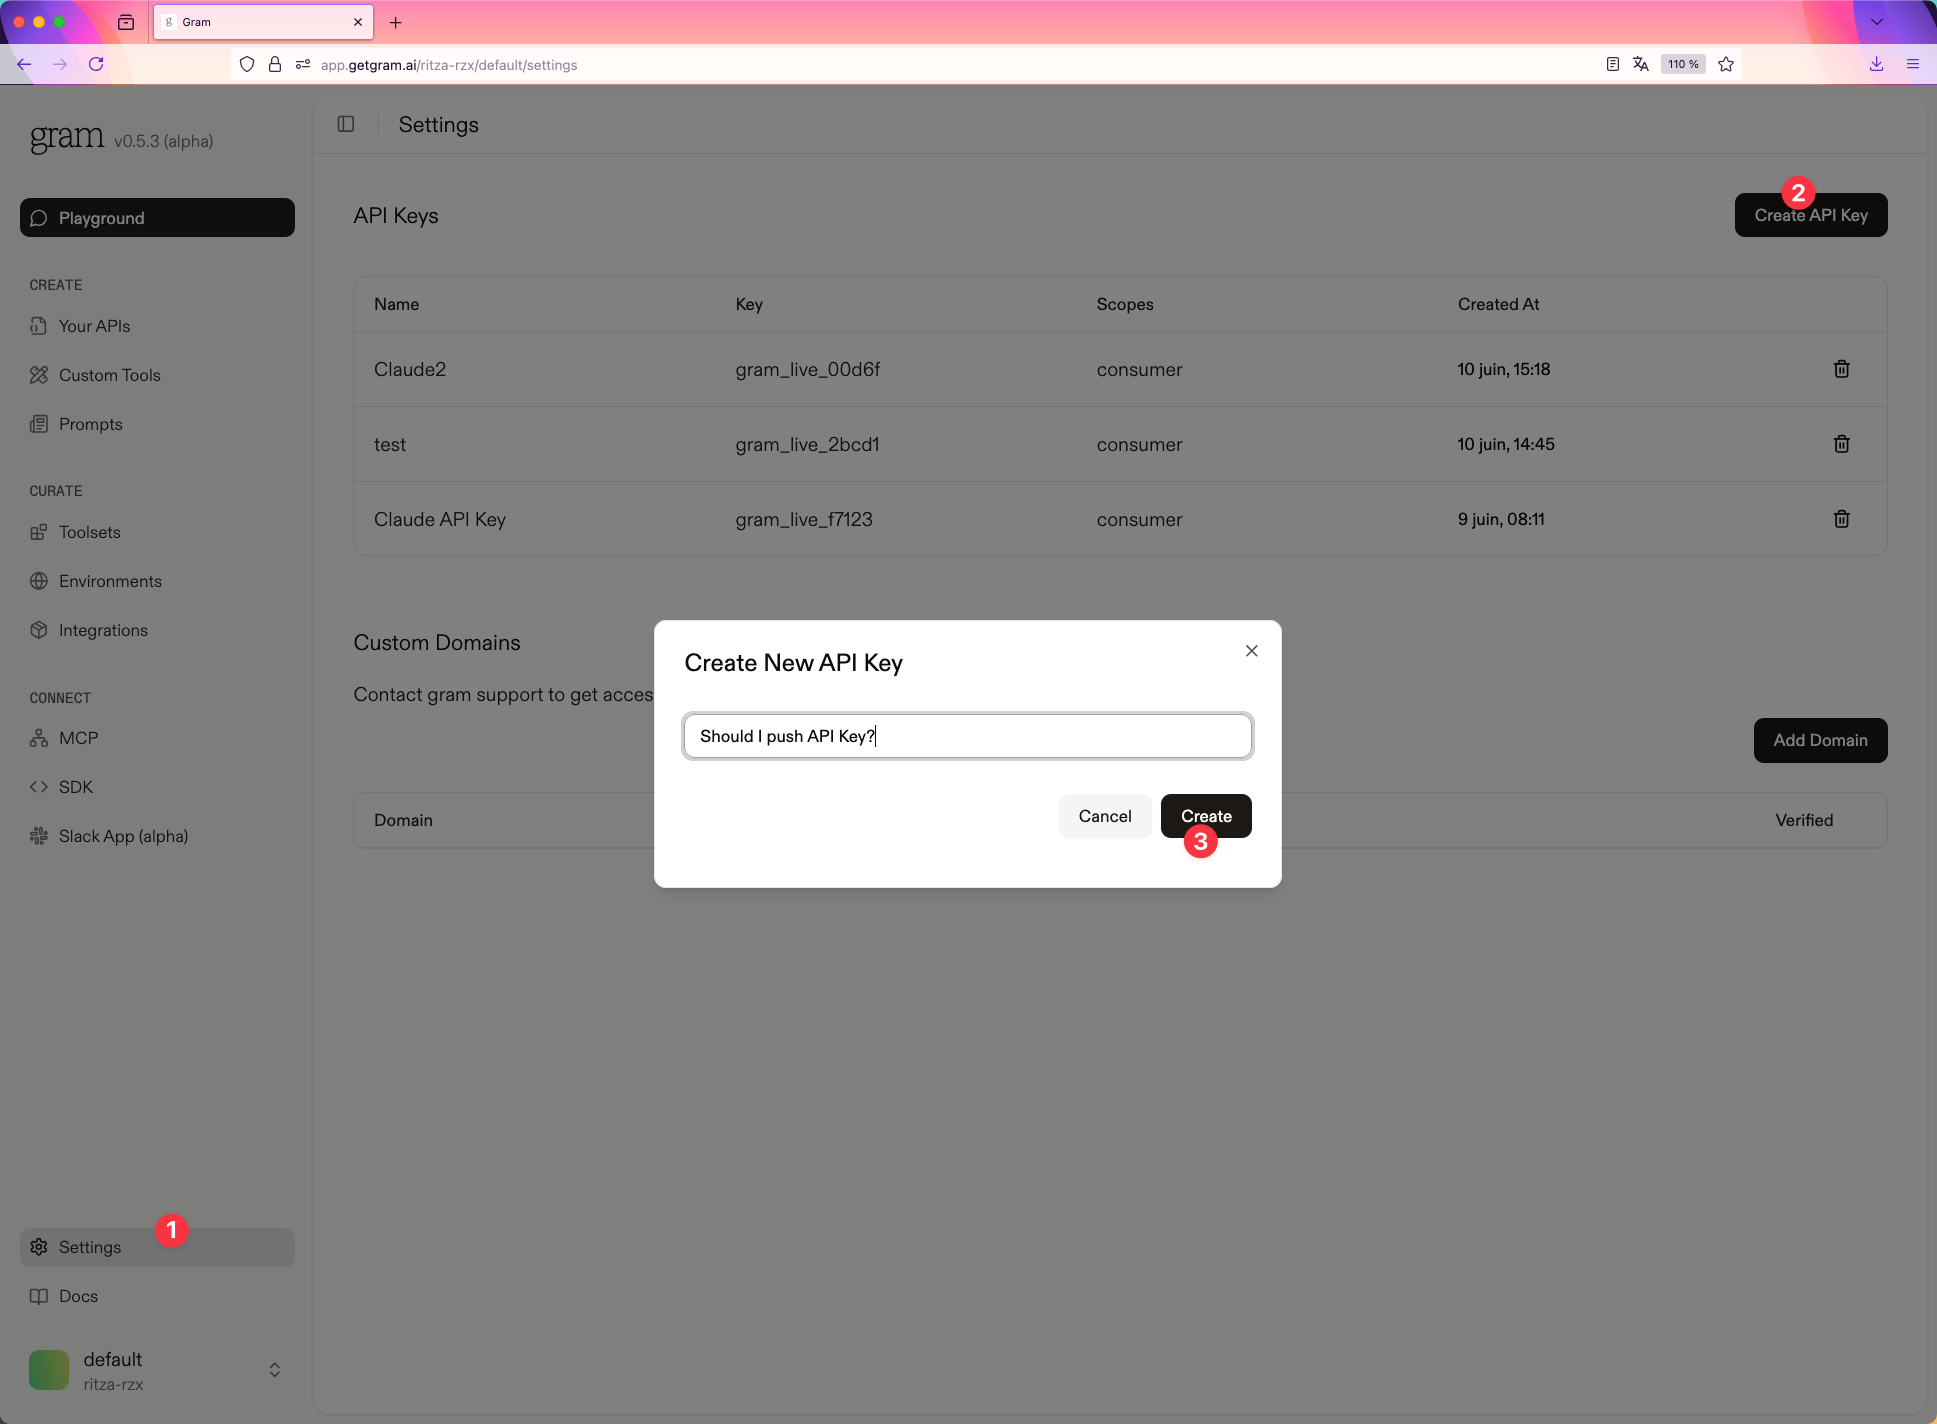Click the gram logo
This screenshot has height=1424, width=1937.
[x=67, y=138]
